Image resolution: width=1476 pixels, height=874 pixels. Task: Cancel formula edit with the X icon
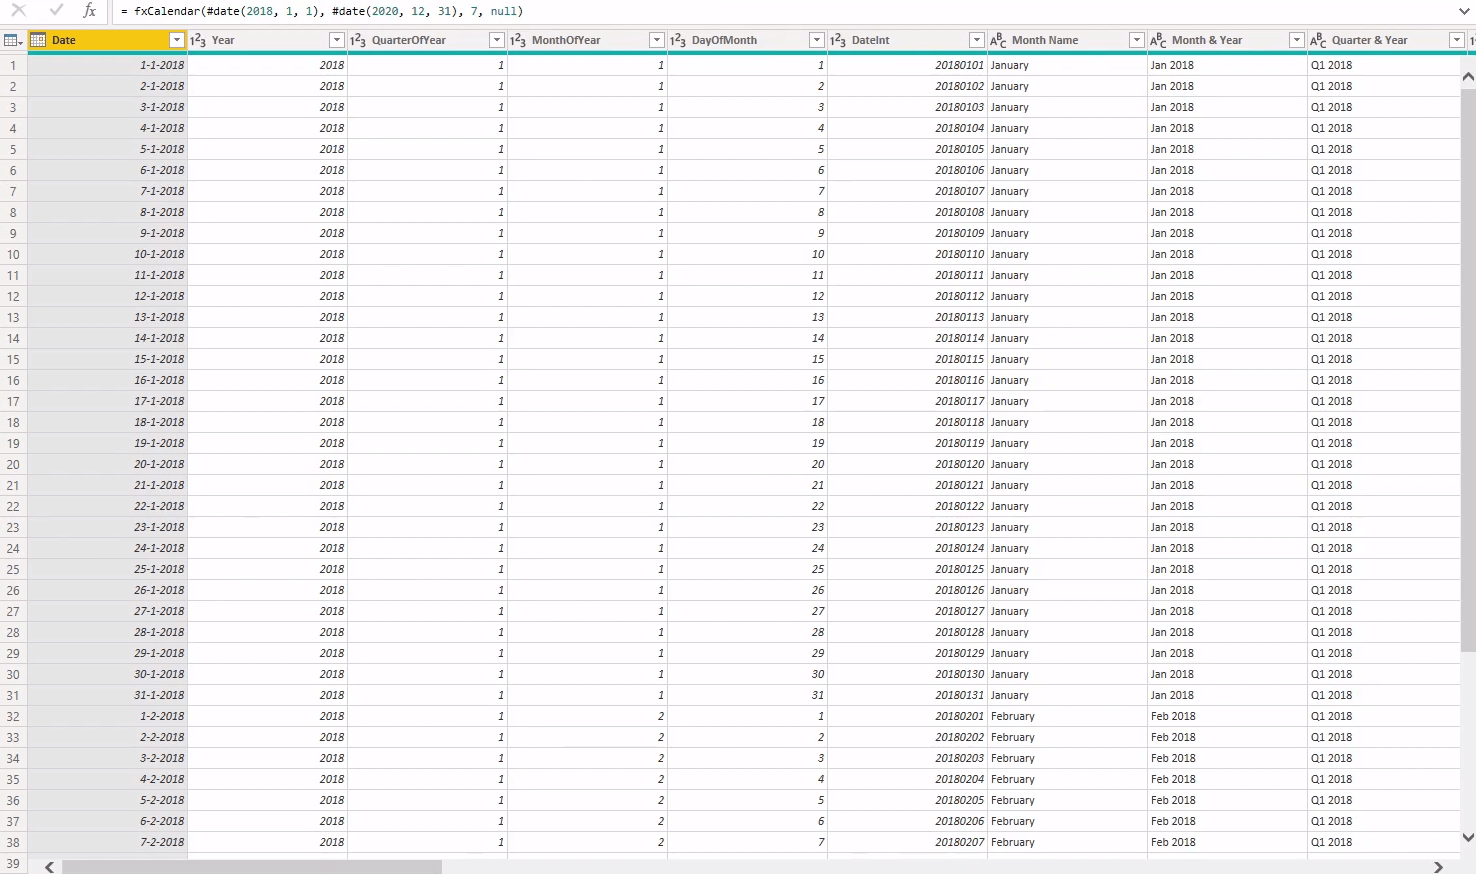(x=18, y=11)
